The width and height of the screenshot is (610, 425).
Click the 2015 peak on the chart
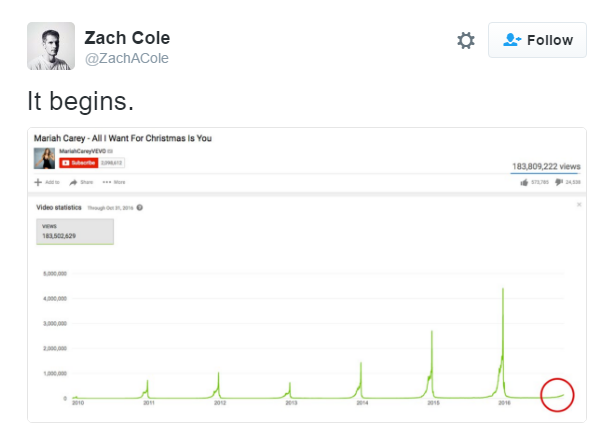coord(432,332)
